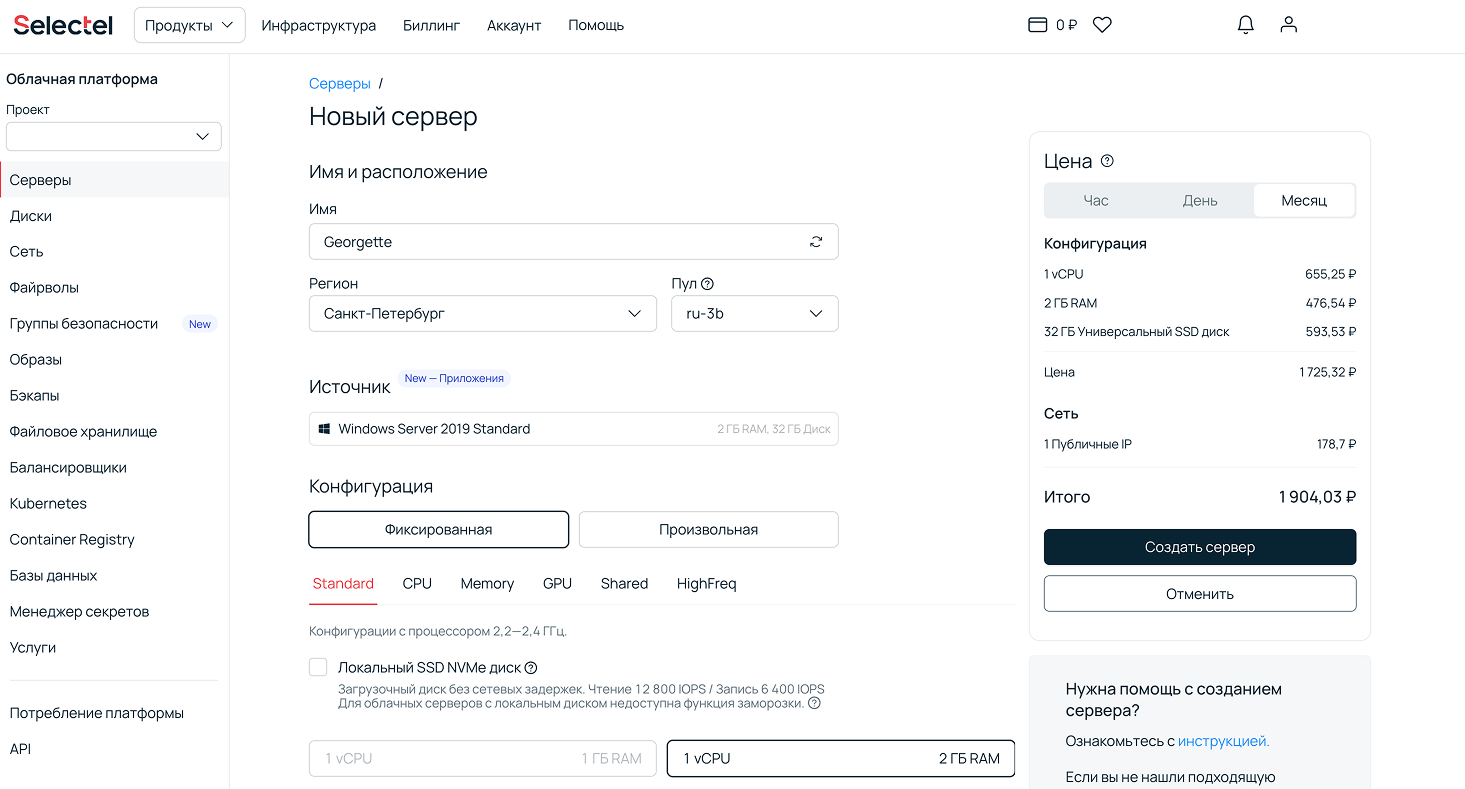The width and height of the screenshot is (1465, 789).
Task: Select the 1 vCPU 1 ГБ RAM option
Action: point(482,759)
